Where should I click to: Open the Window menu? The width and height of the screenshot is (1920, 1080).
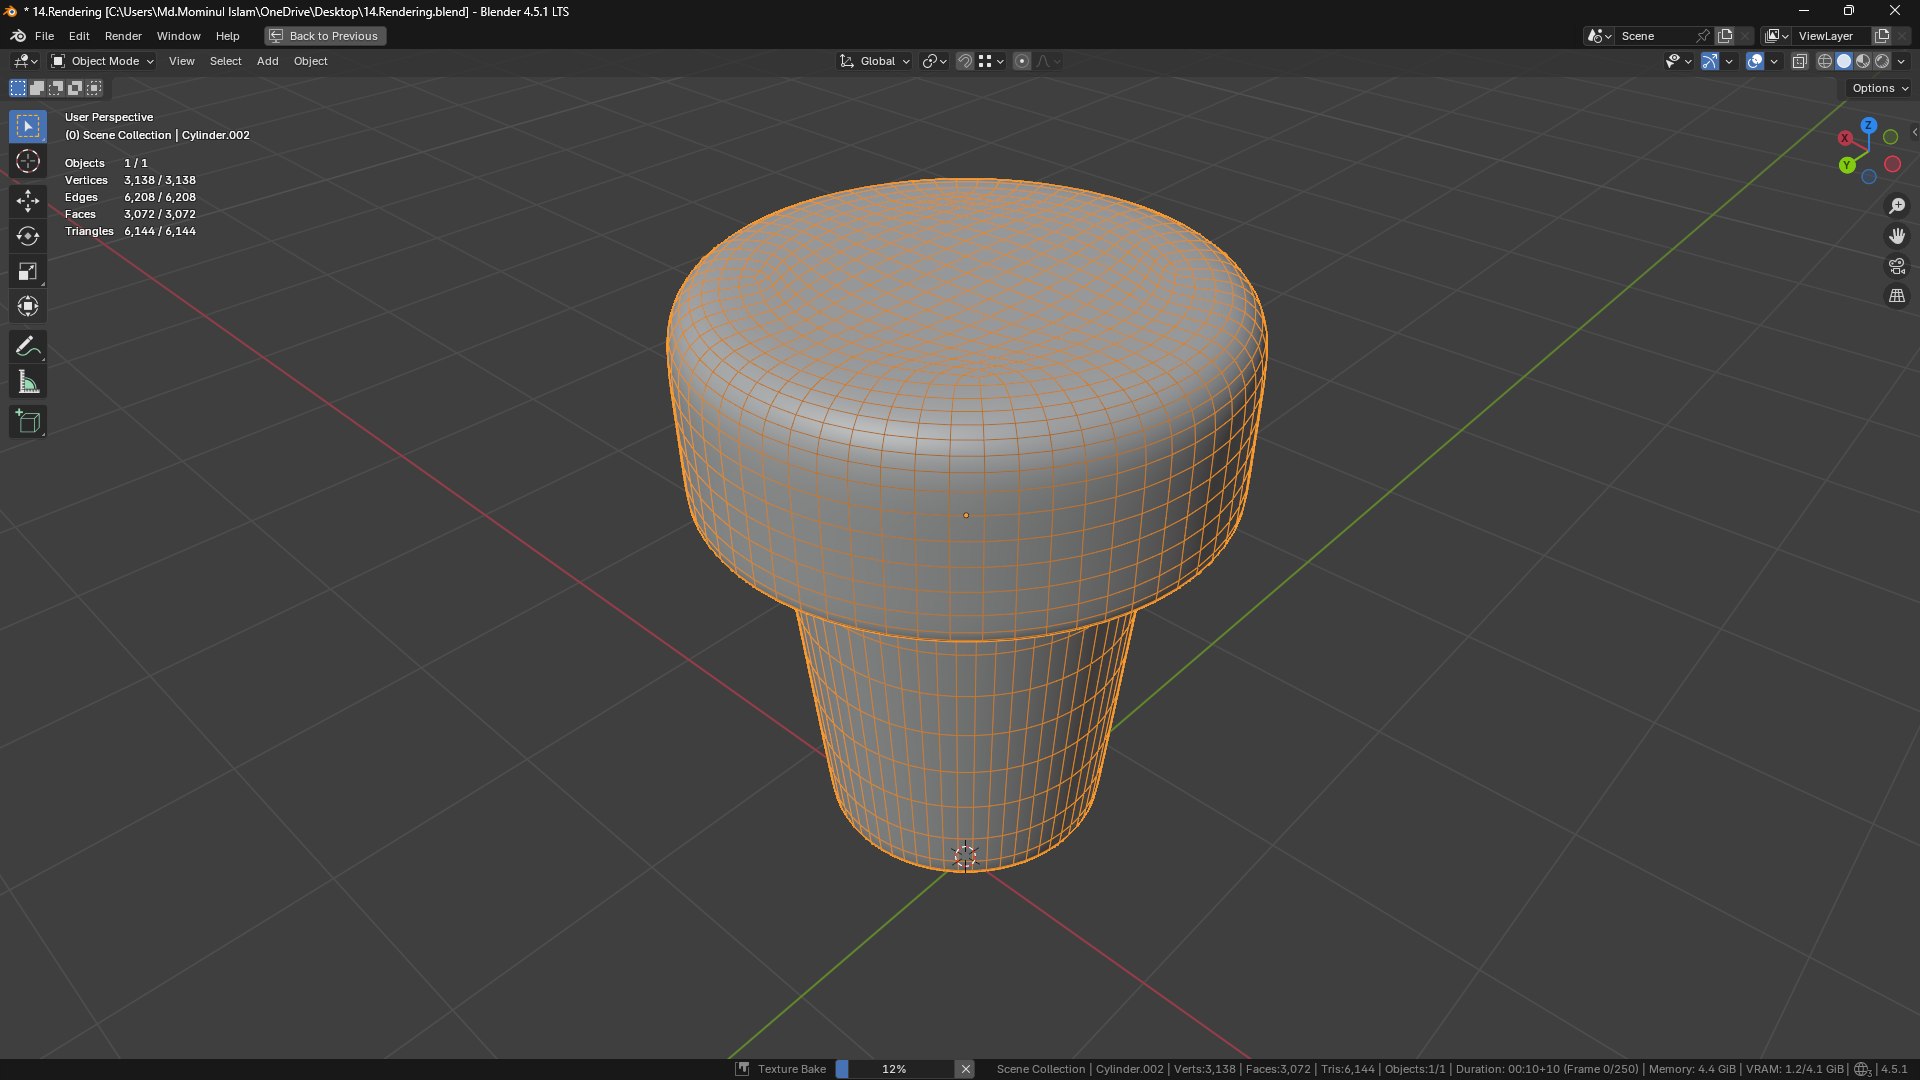[x=178, y=36]
